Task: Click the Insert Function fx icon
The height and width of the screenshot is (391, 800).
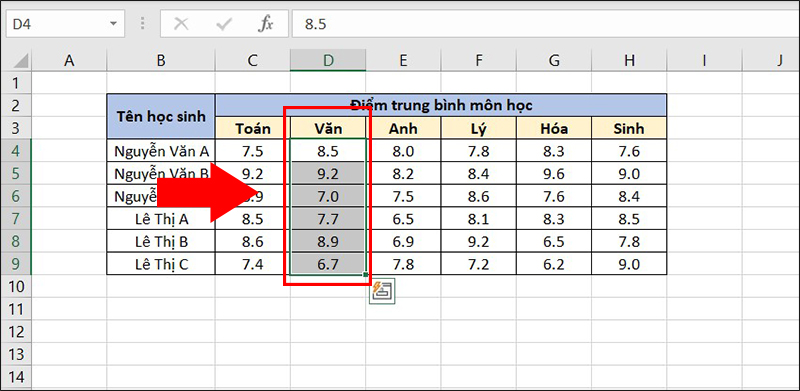Action: click(265, 23)
